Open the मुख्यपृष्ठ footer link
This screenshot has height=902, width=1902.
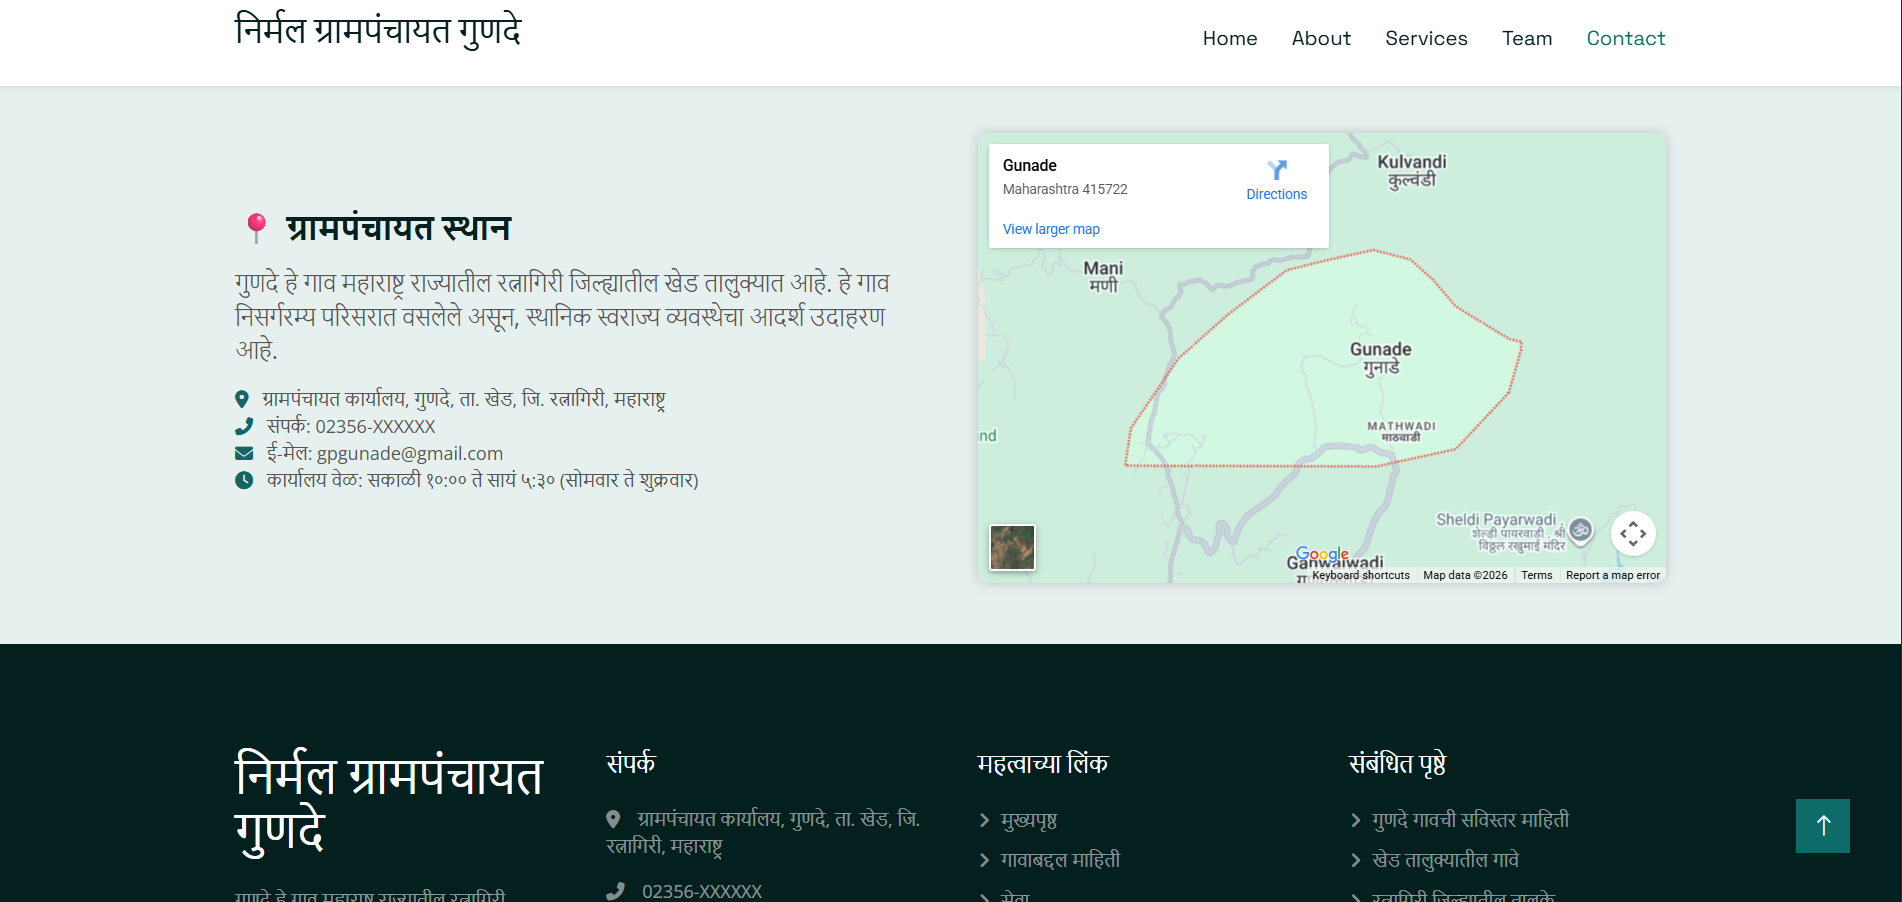pyautogui.click(x=1028, y=820)
